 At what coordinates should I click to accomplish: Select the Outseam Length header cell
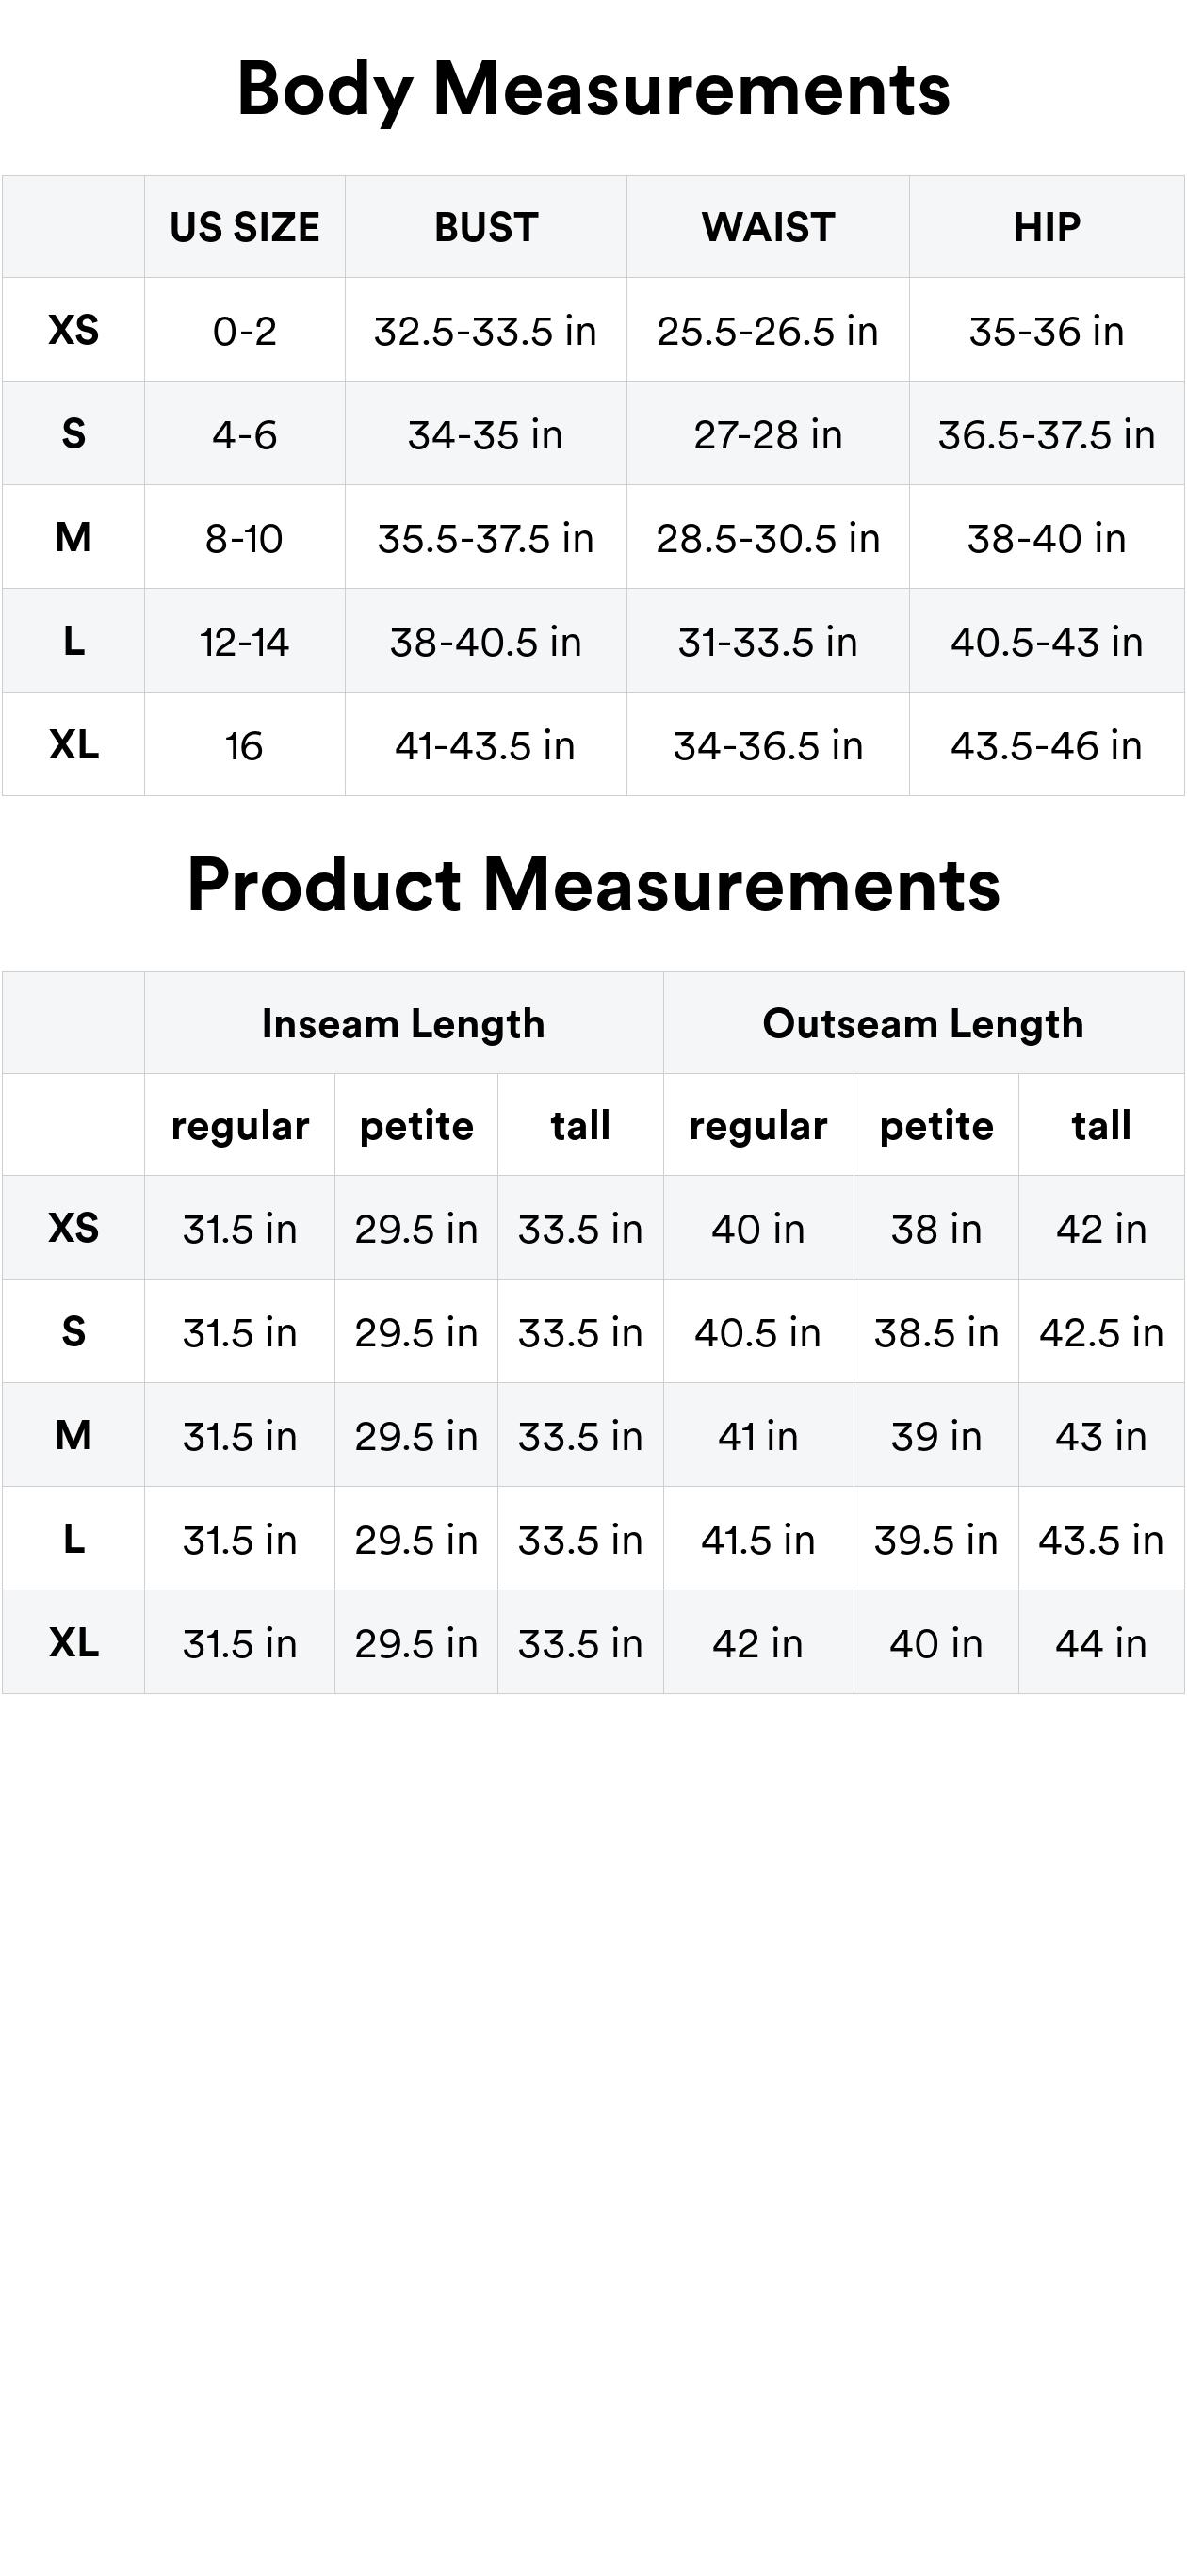pos(923,1024)
